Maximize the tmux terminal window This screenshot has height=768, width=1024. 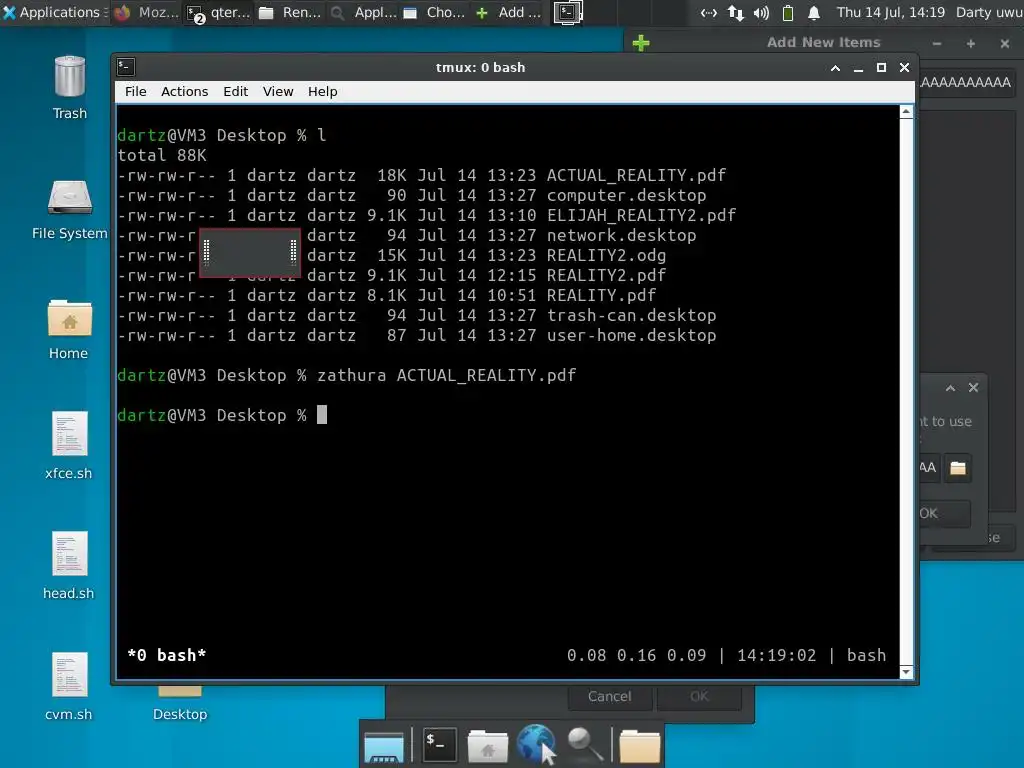click(881, 68)
